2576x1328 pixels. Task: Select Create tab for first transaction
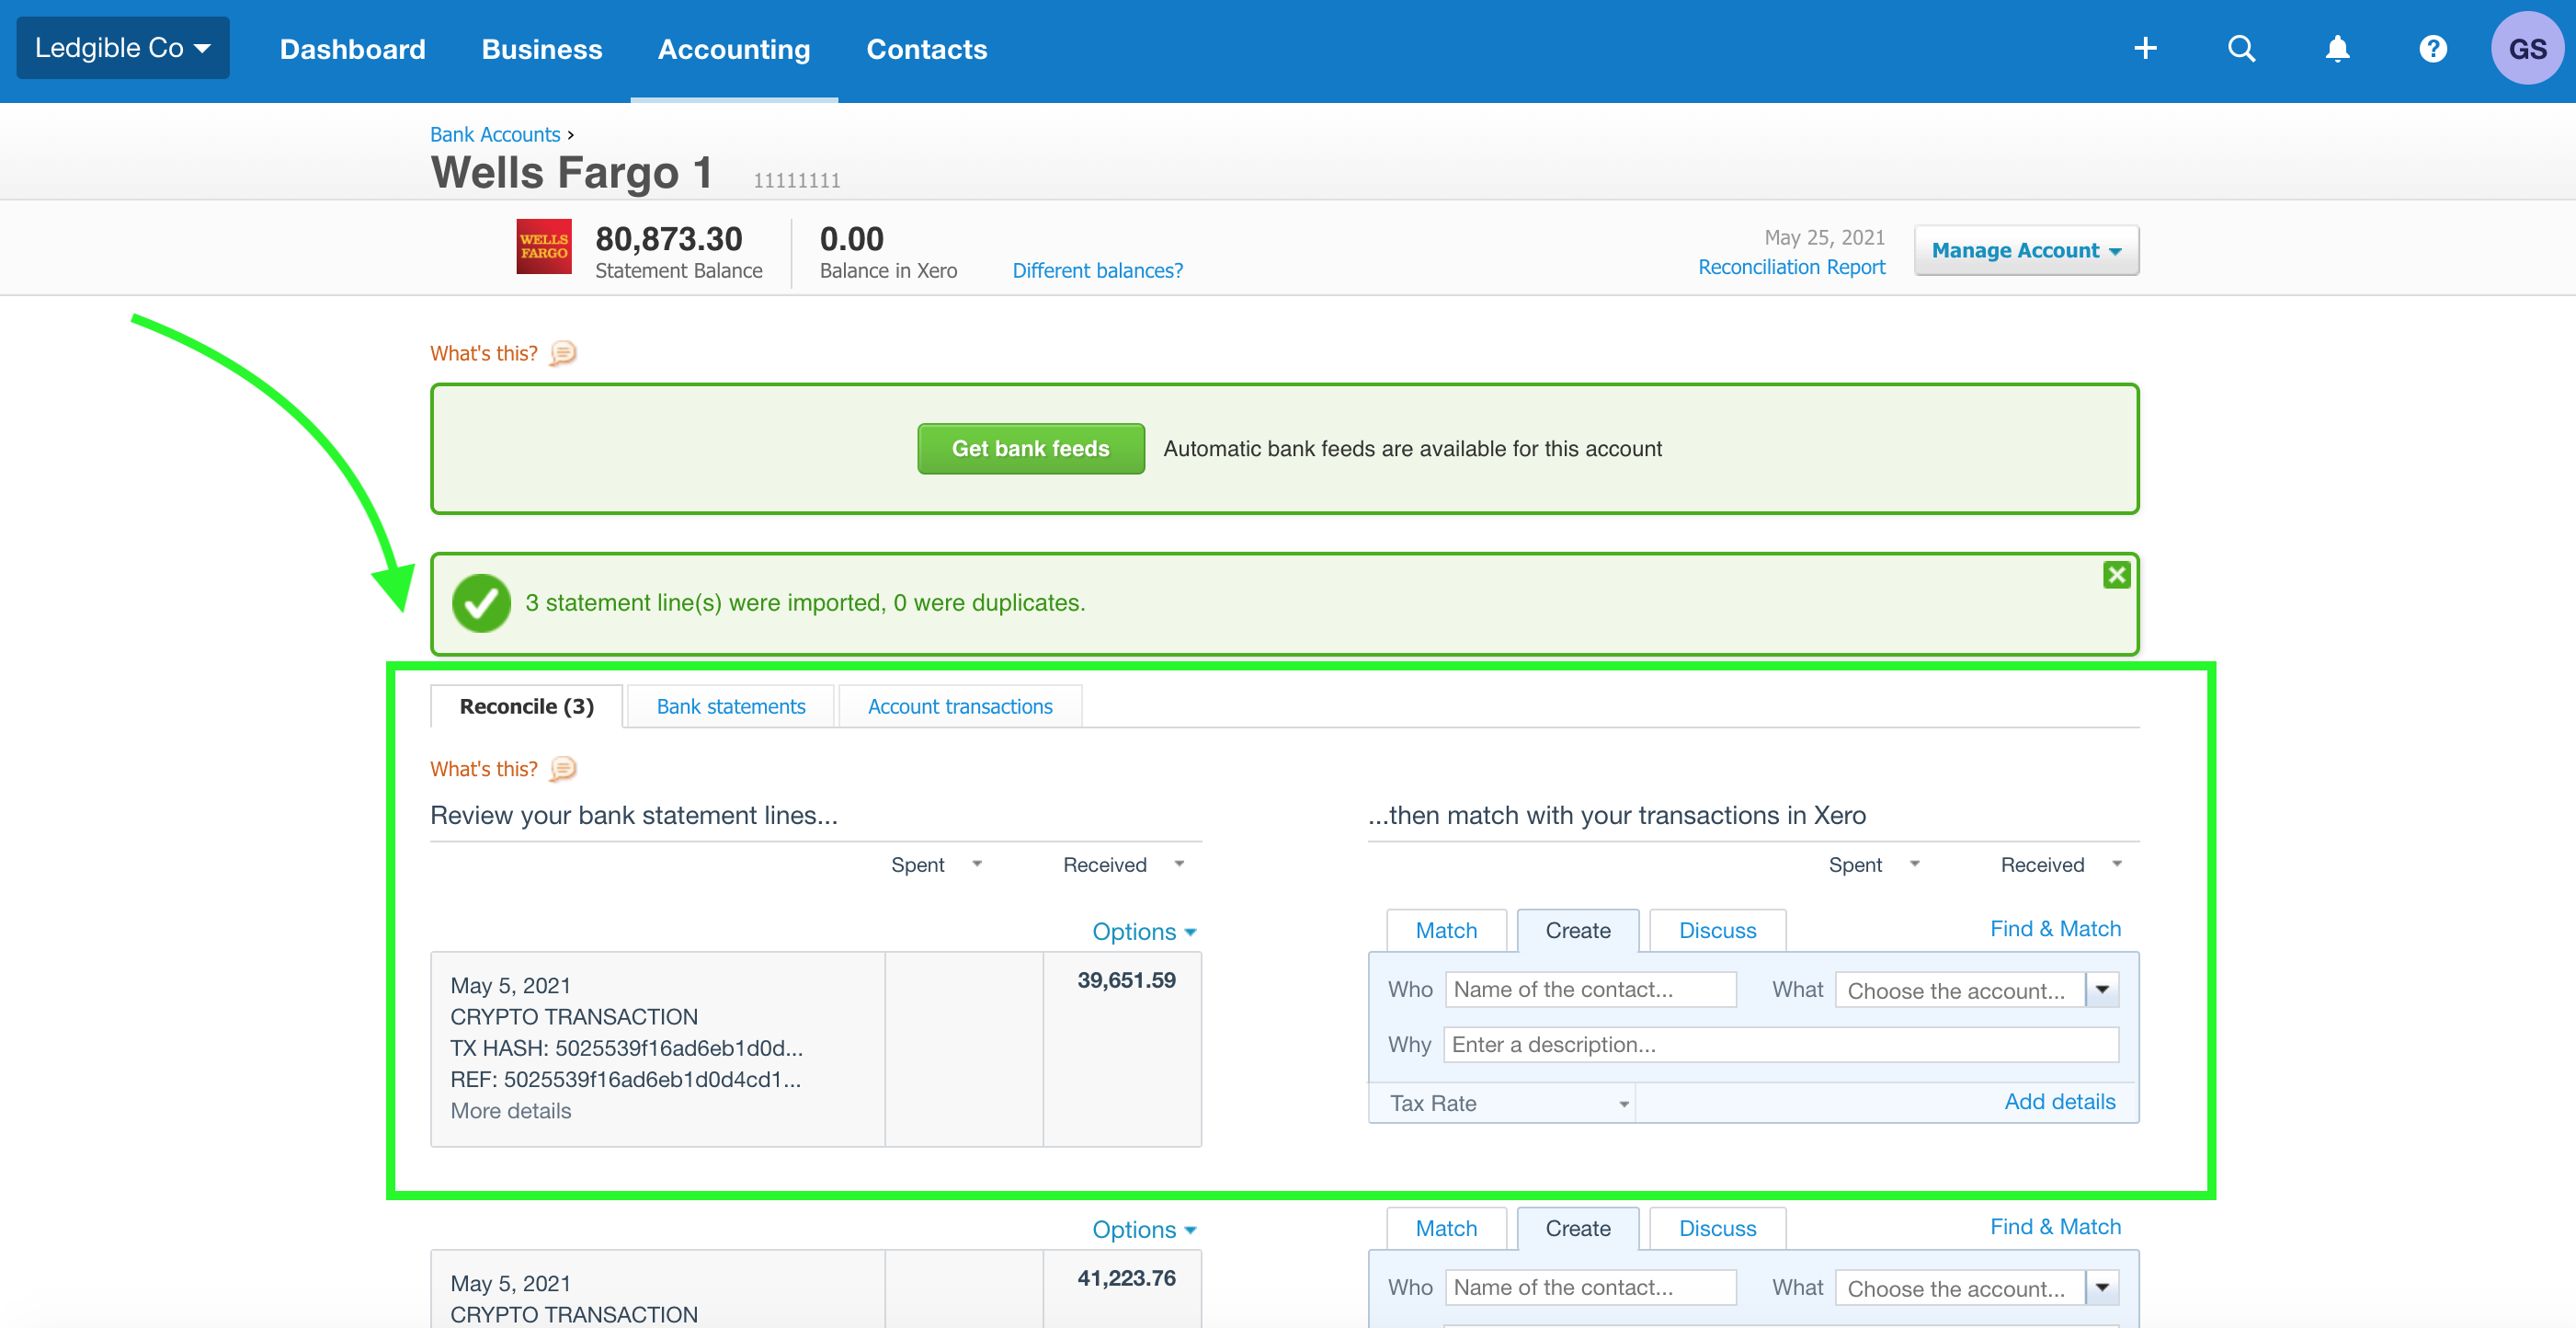coord(1578,930)
